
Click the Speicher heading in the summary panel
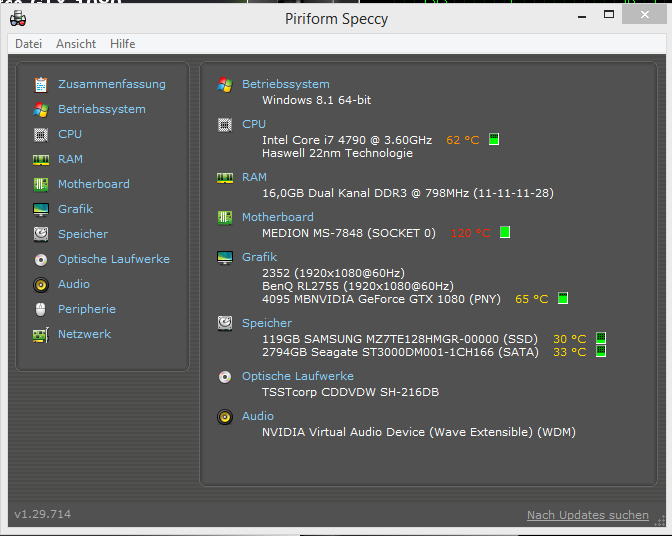[x=267, y=323]
